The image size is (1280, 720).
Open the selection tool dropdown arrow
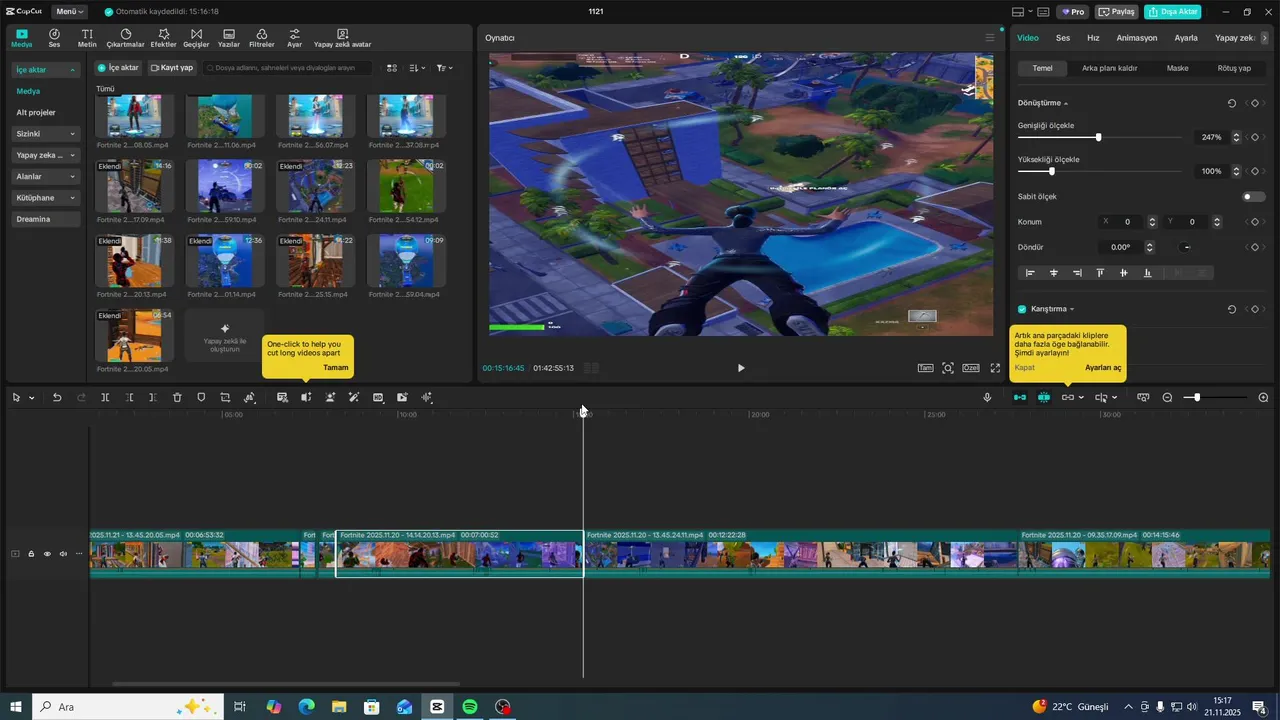pyautogui.click(x=32, y=398)
